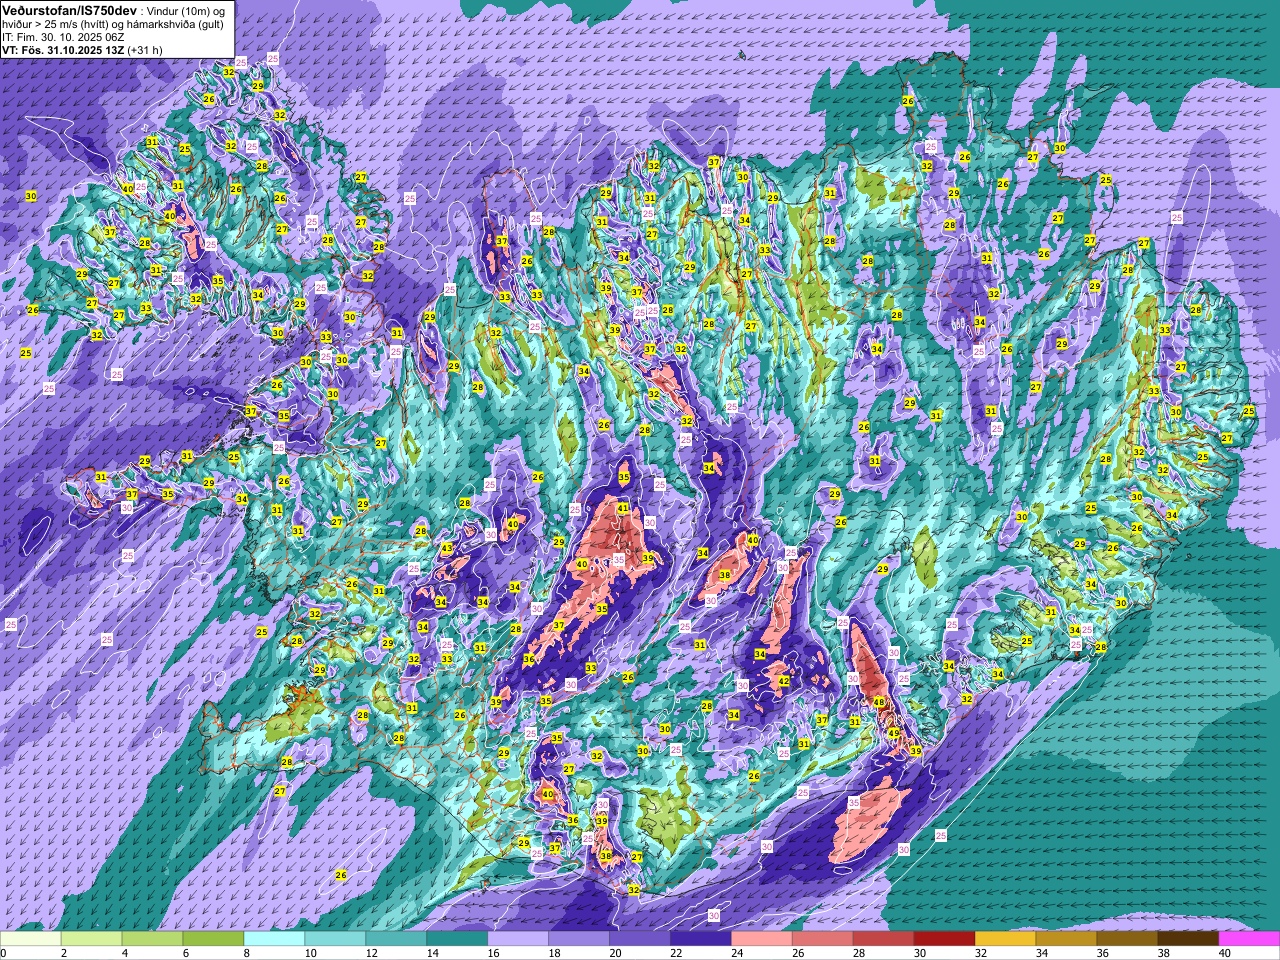Click the 16–18 m/s lavender legend swatch

(x=518, y=940)
